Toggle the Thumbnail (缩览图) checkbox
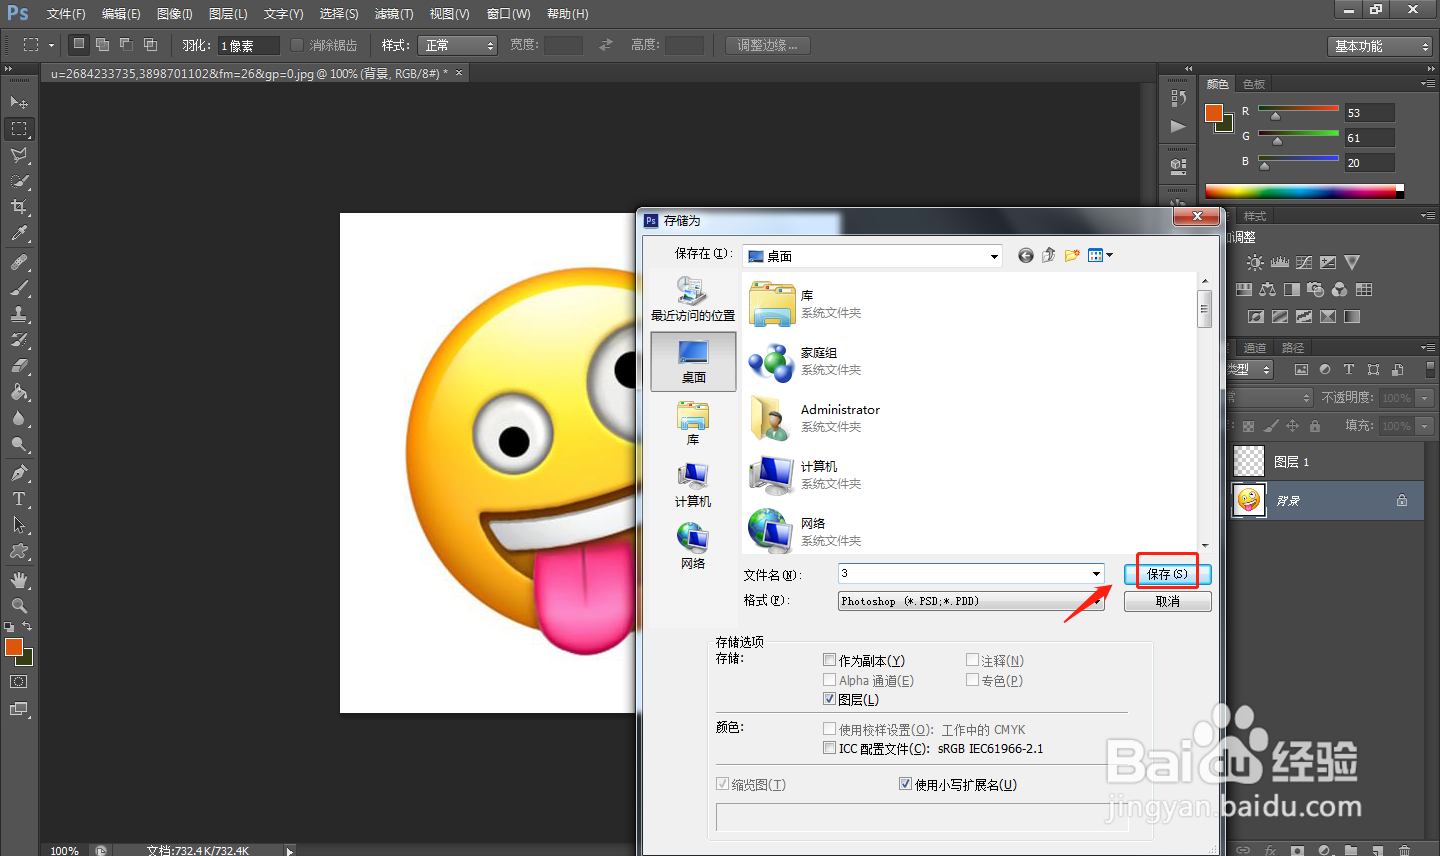The image size is (1440, 856). [x=722, y=784]
